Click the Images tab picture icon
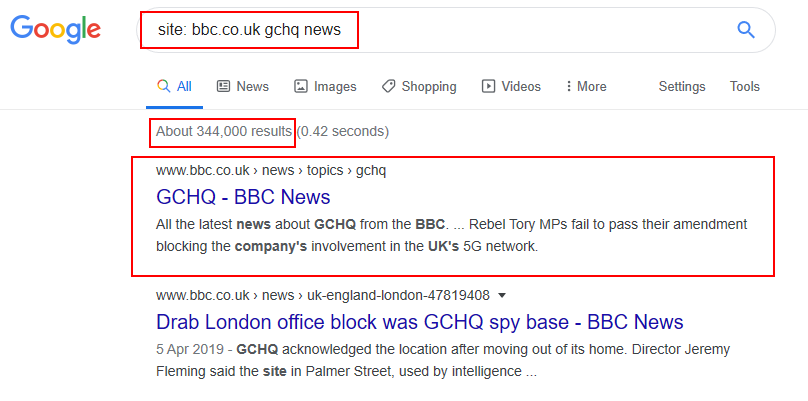The height and width of the screenshot is (401, 808). (300, 87)
